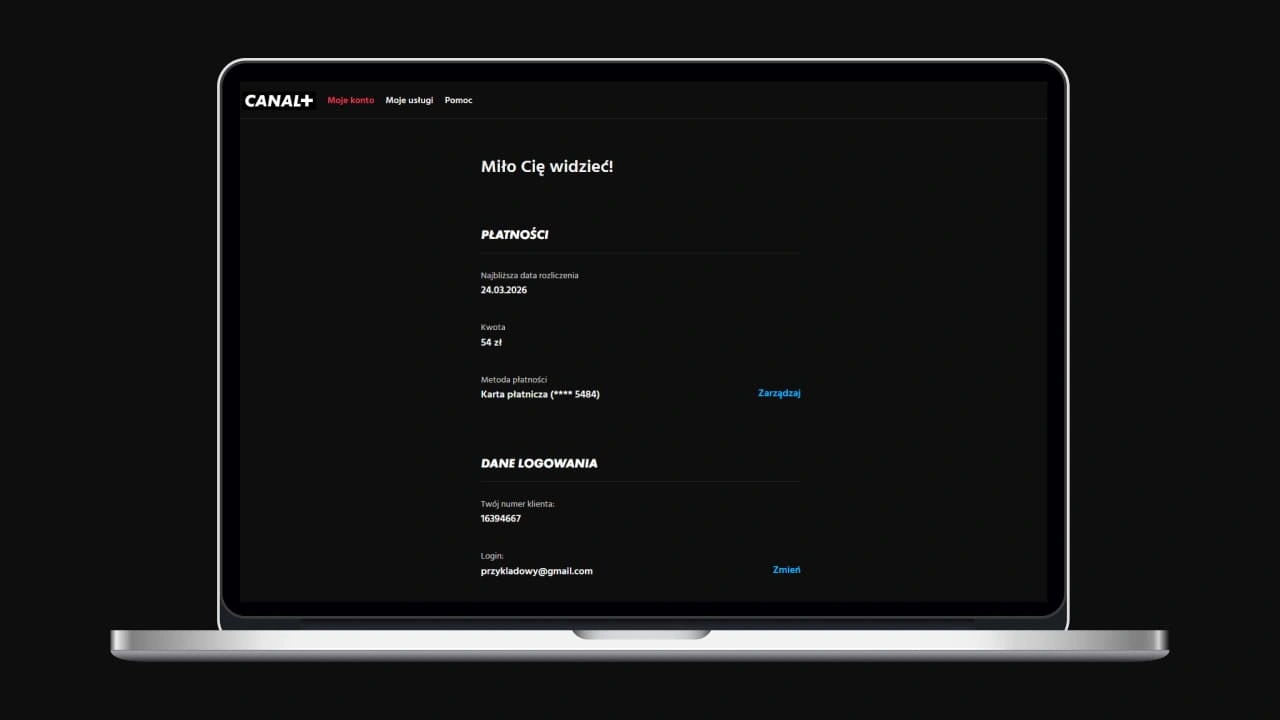Select the email przykladowy@gmail.com
1280x720 pixels.
(536, 571)
